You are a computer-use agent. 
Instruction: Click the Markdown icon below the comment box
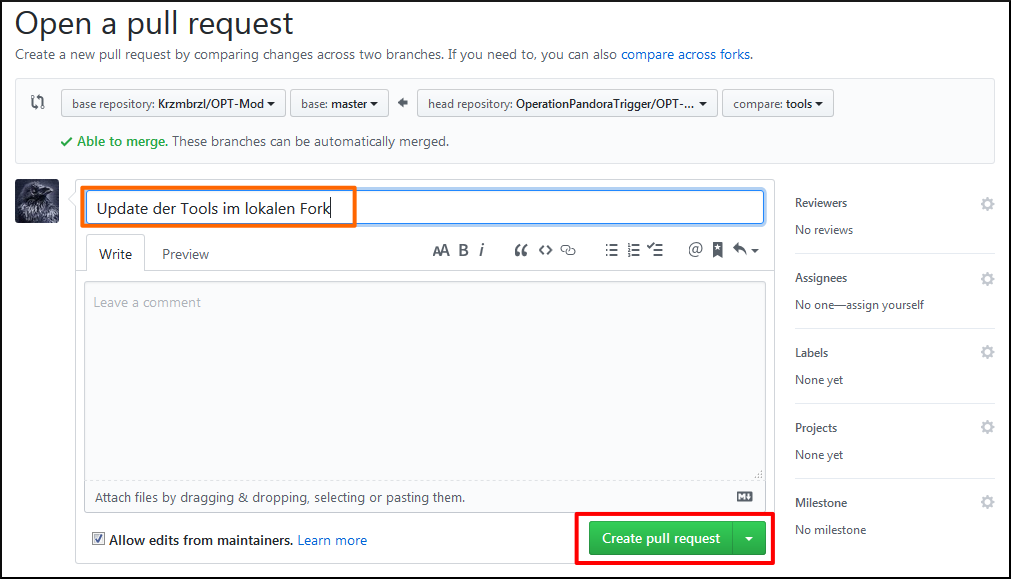(744, 496)
